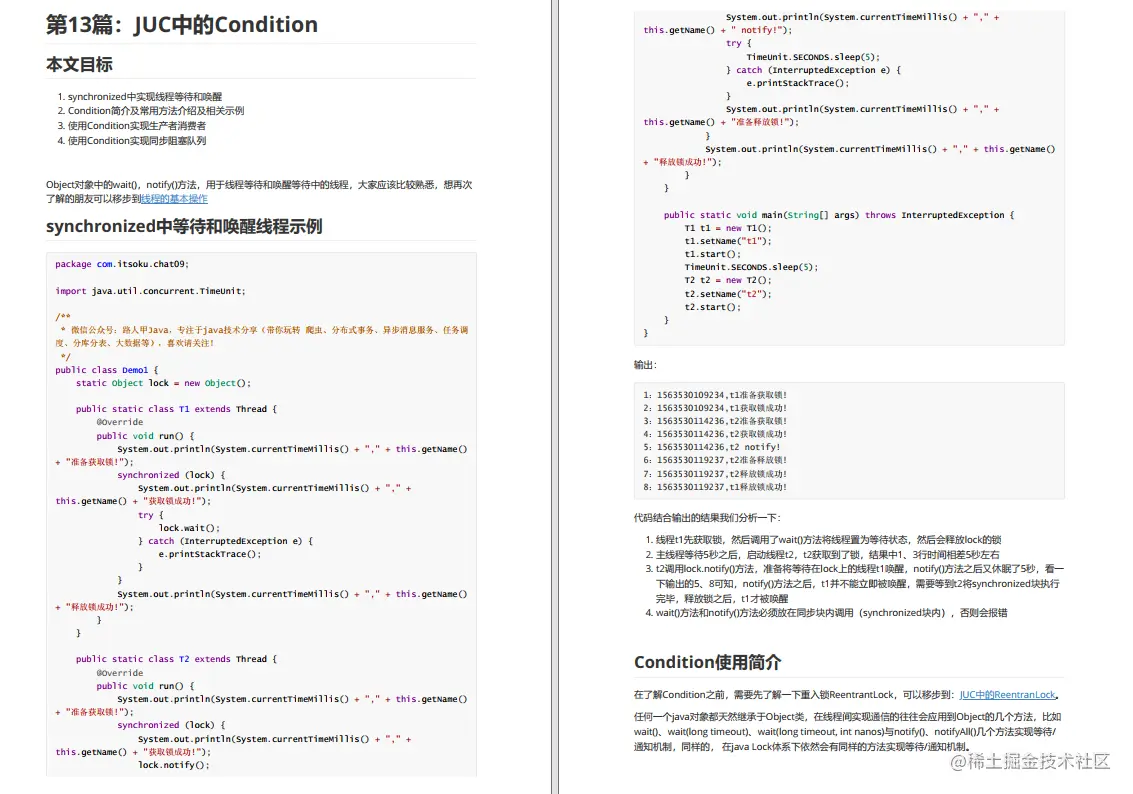Open the 线程的基本操作 link
Image resolution: width=1133 pixels, height=794 pixels.
[x=174, y=199]
